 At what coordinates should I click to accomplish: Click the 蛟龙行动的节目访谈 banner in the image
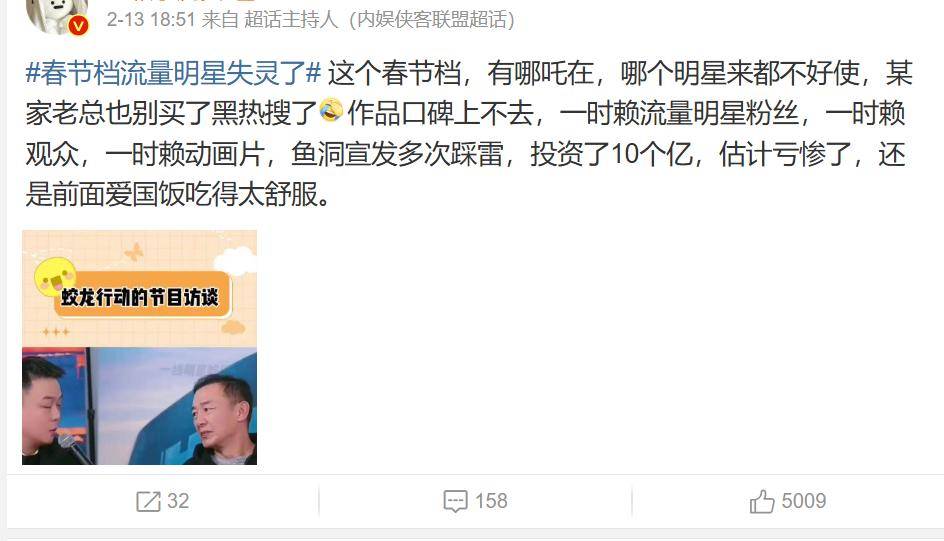pos(142,295)
